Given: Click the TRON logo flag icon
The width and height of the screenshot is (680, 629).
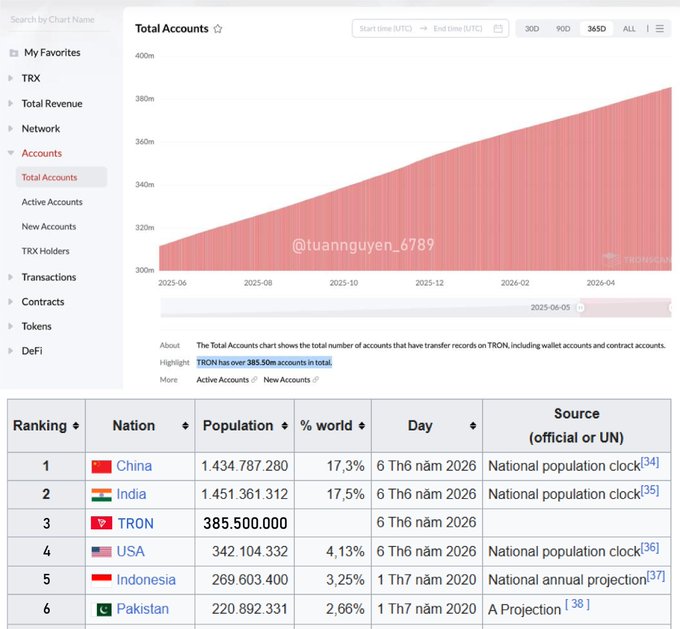Looking at the screenshot, I should (x=101, y=523).
